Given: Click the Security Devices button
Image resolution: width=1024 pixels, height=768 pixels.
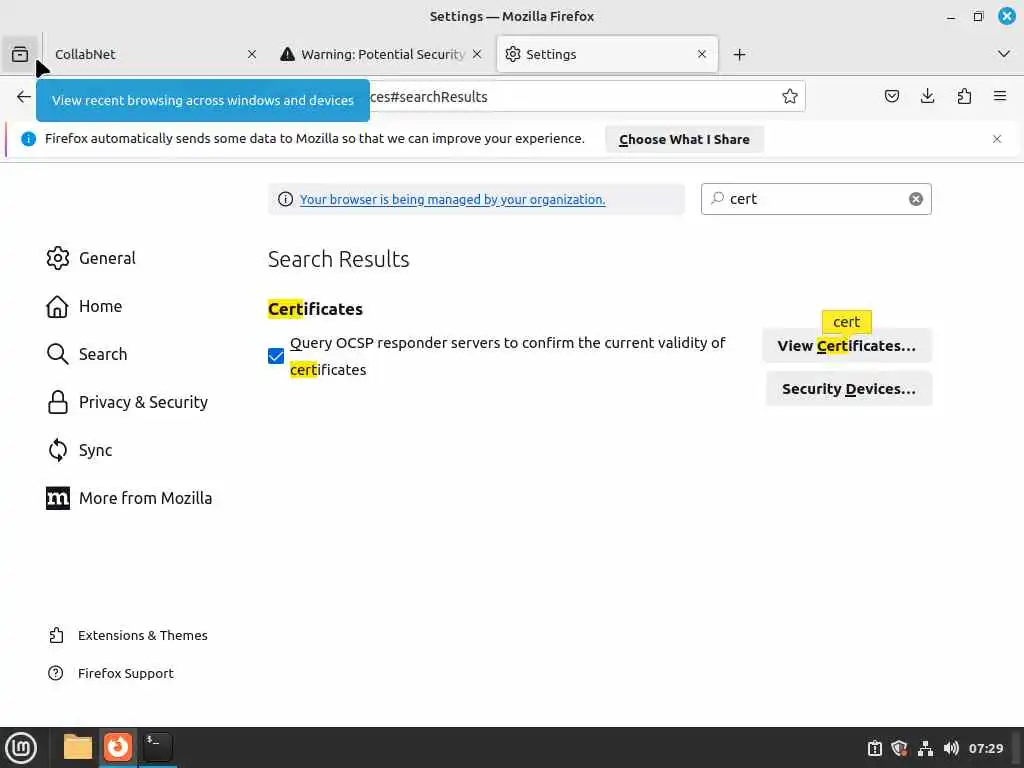Looking at the screenshot, I should coord(848,389).
